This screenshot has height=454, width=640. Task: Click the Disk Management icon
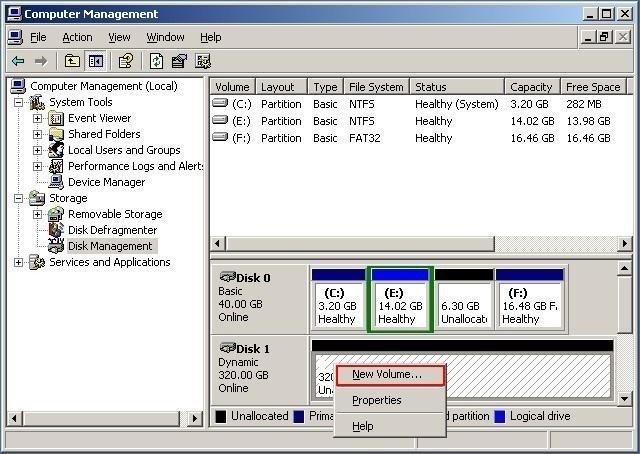pyautogui.click(x=56, y=246)
